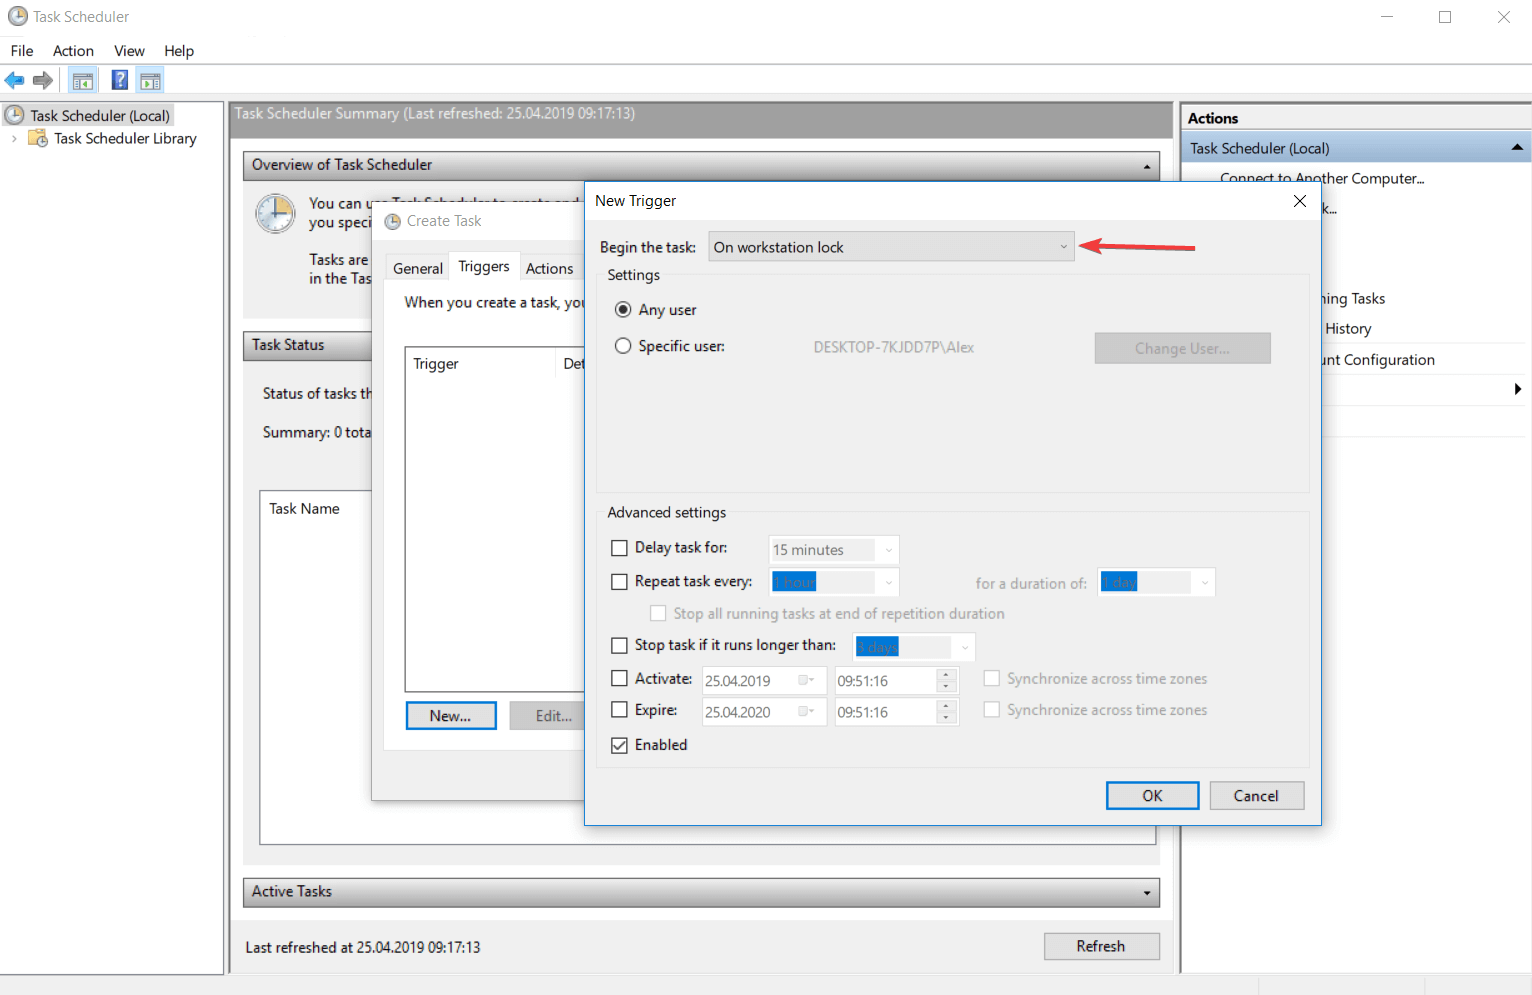
Task: Select the Specific user radio button
Action: (623, 346)
